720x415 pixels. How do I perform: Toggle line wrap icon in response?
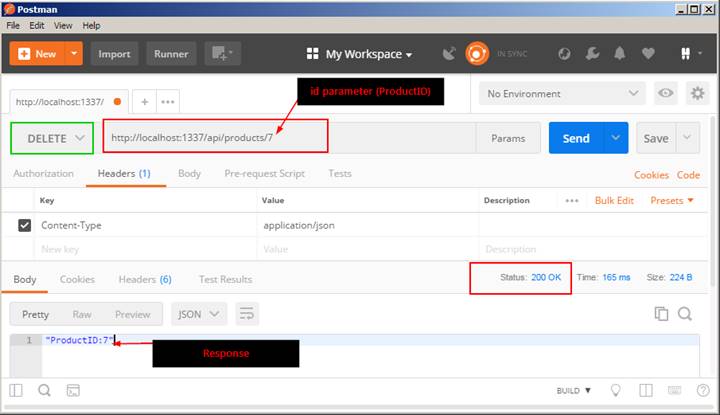coord(247,314)
